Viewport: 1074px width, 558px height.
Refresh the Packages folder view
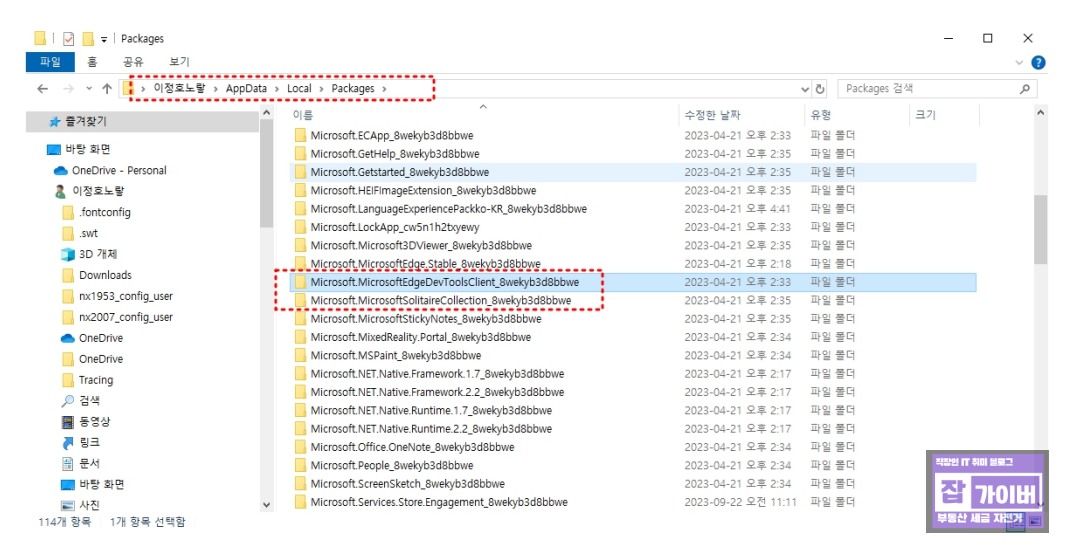820,88
